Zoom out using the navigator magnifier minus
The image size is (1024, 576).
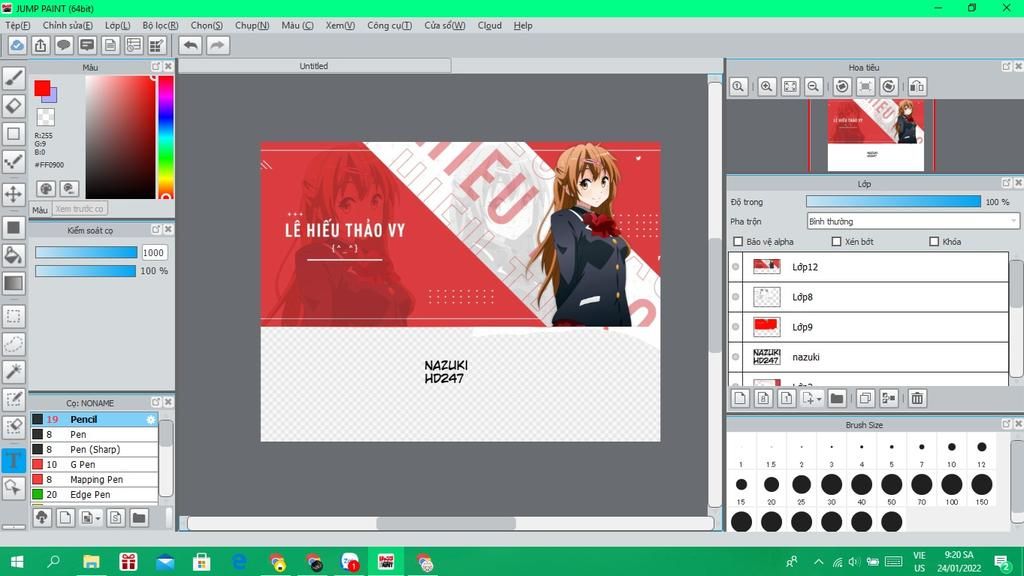click(813, 86)
